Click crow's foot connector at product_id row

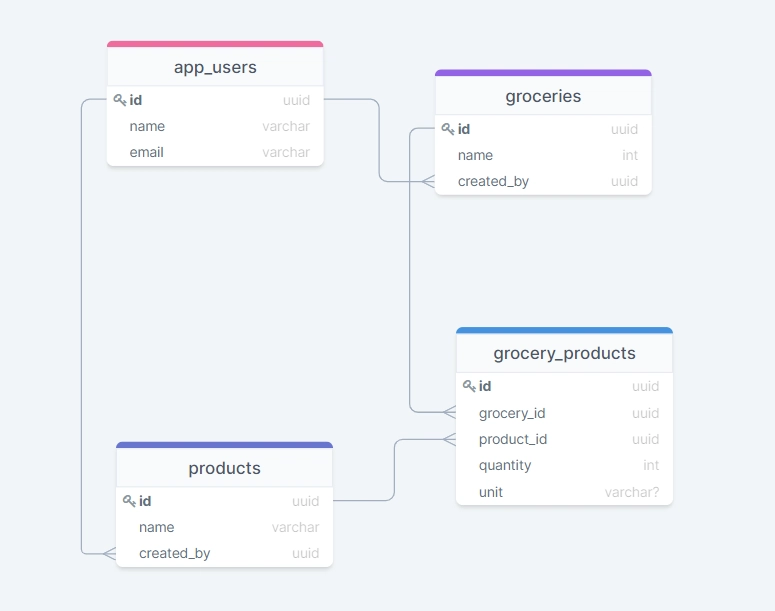[449, 439]
